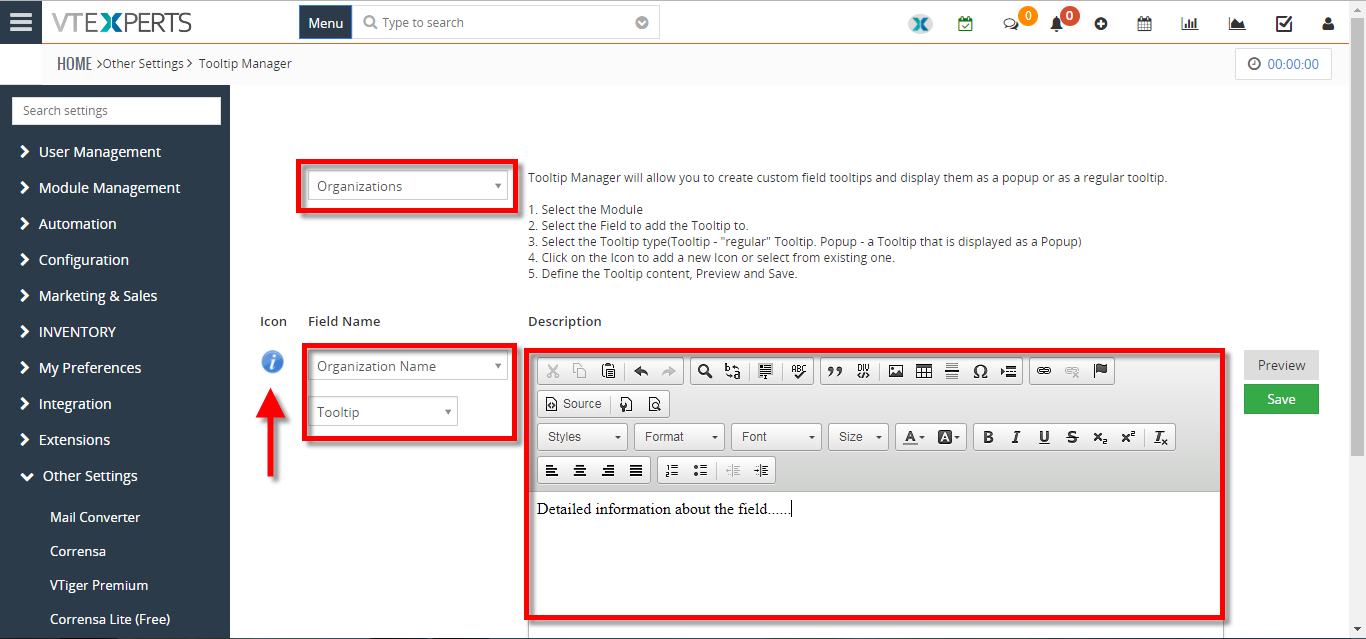Insert special character Omega icon
Viewport: 1366px width, 639px height.
pos(980,371)
